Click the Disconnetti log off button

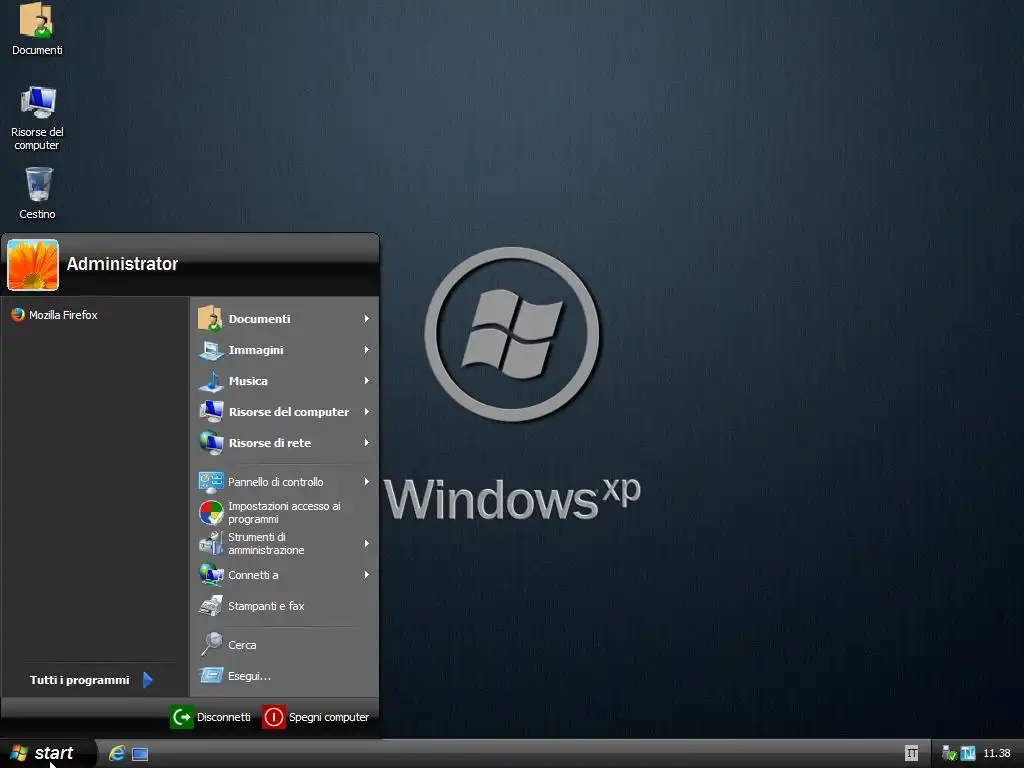click(210, 717)
